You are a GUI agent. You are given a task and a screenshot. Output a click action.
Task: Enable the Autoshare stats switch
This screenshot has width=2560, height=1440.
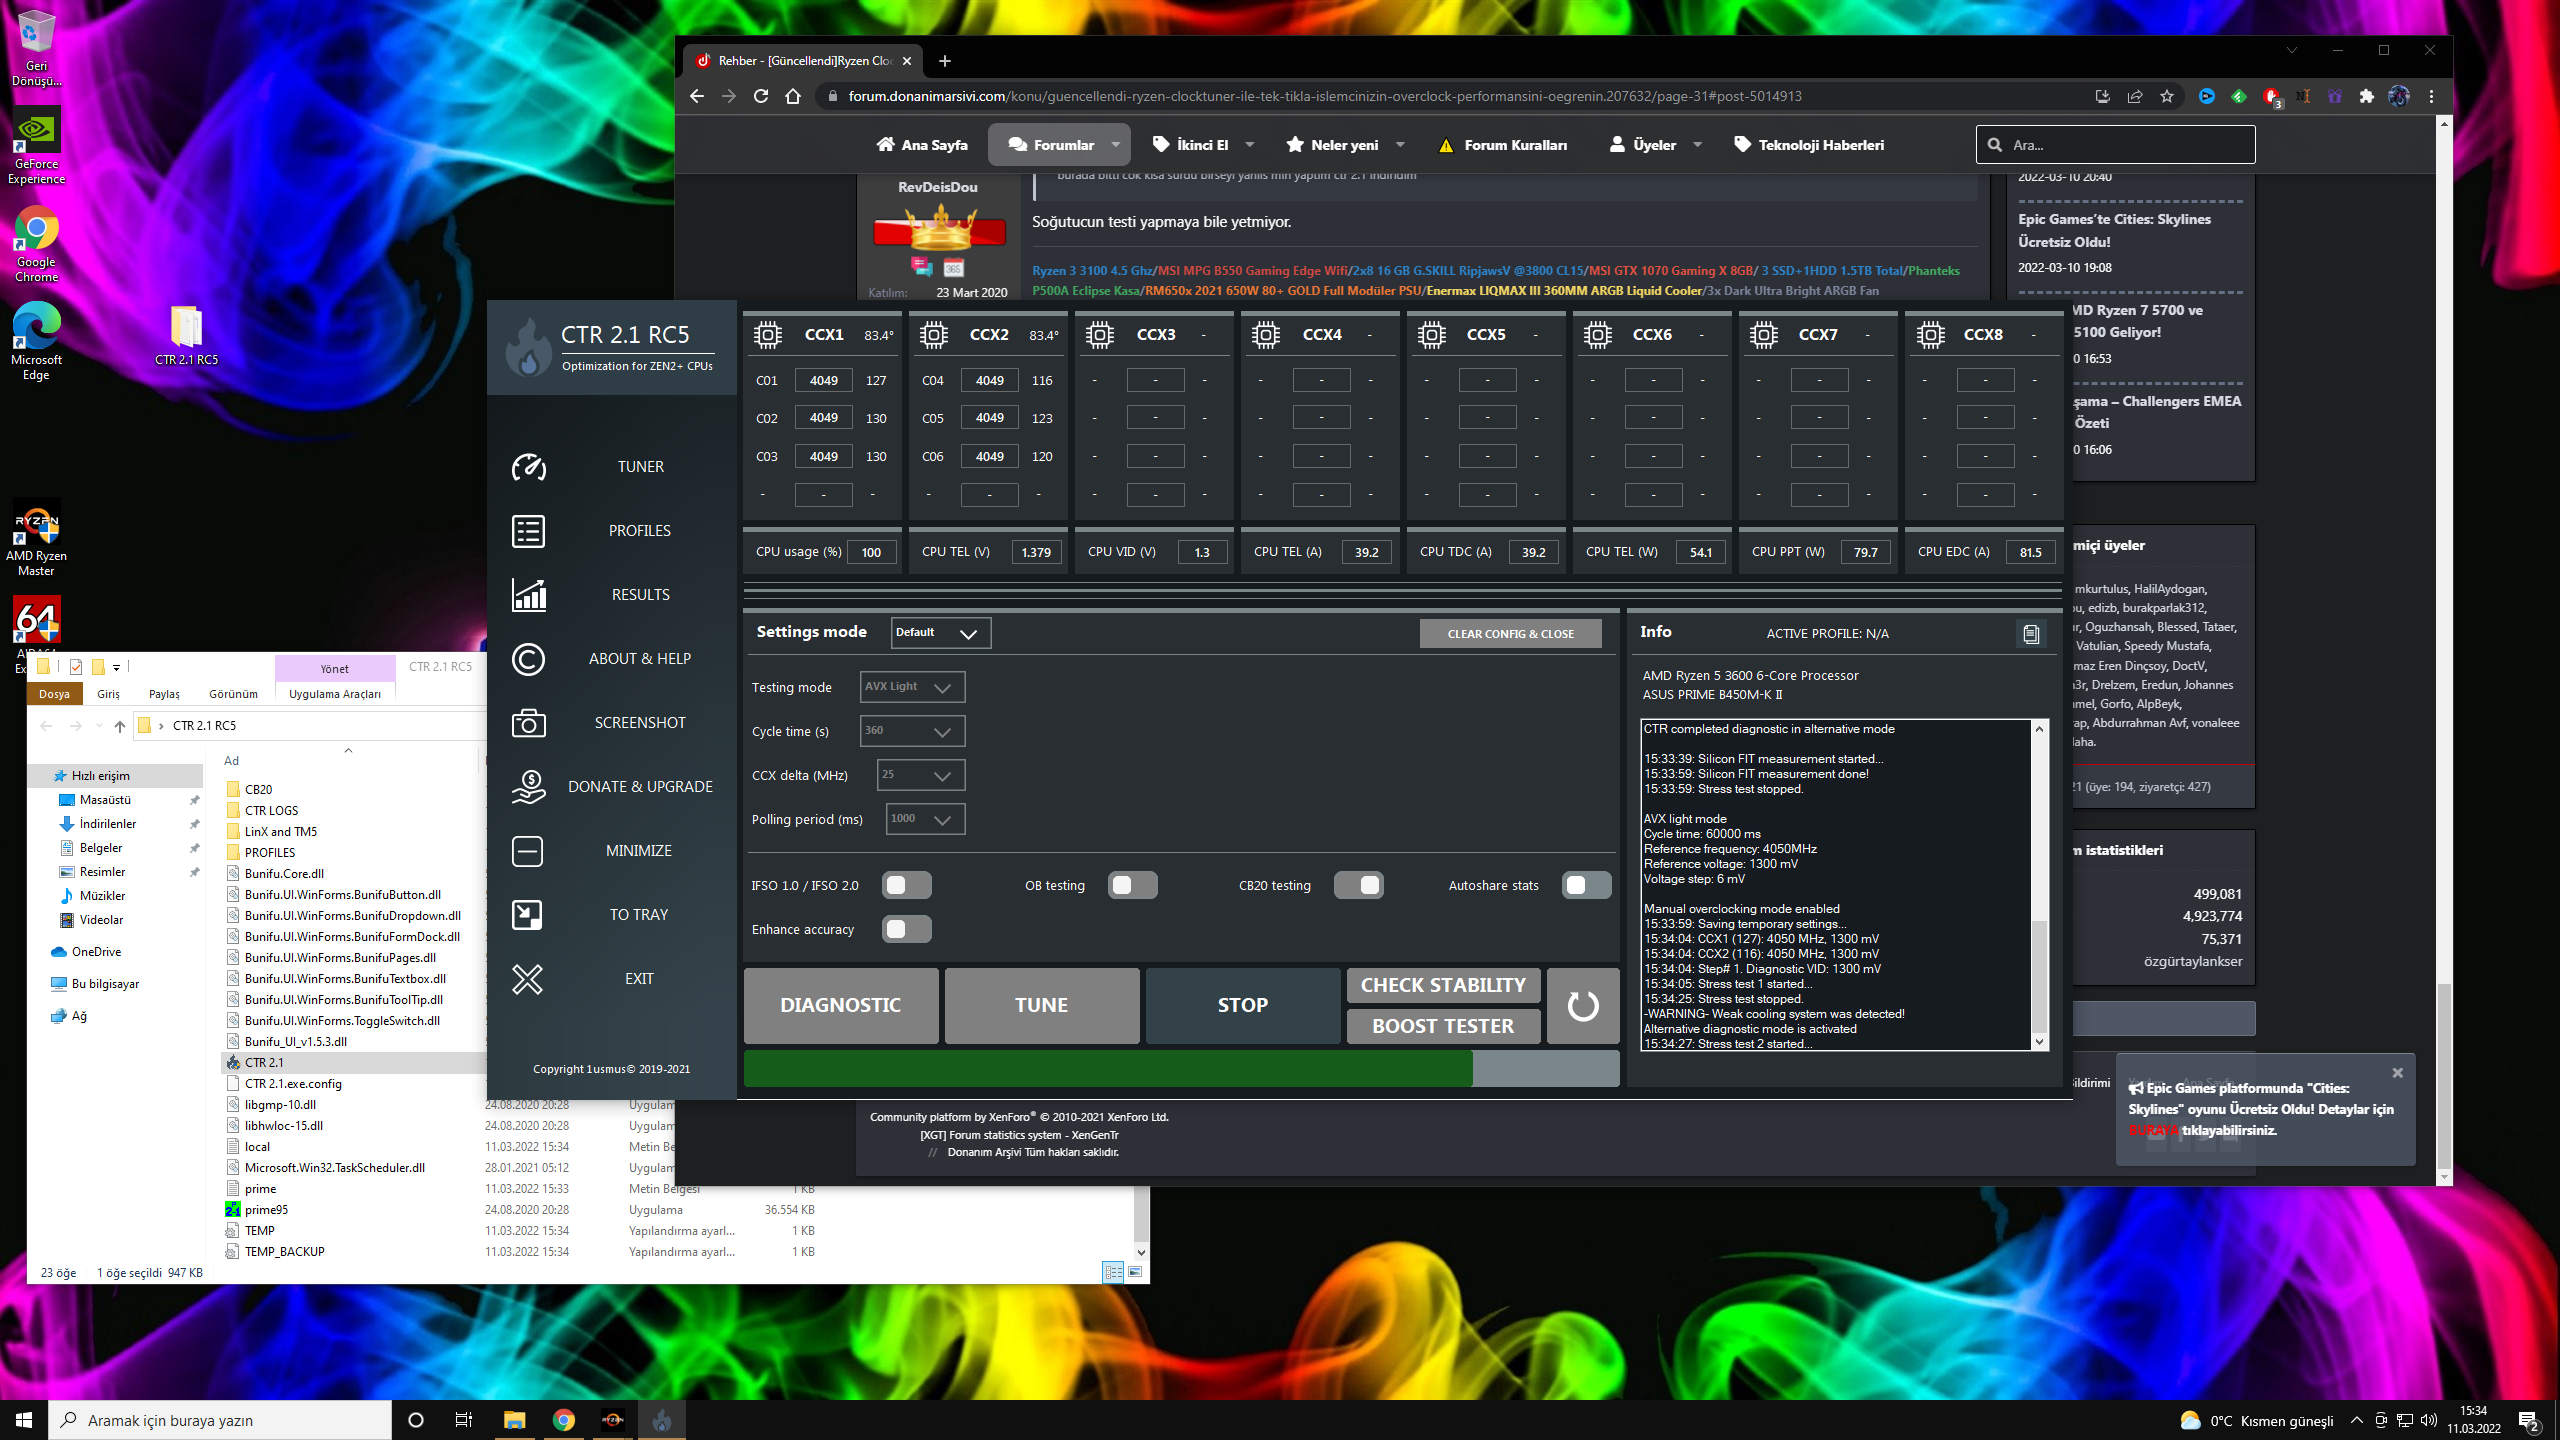pyautogui.click(x=1586, y=885)
